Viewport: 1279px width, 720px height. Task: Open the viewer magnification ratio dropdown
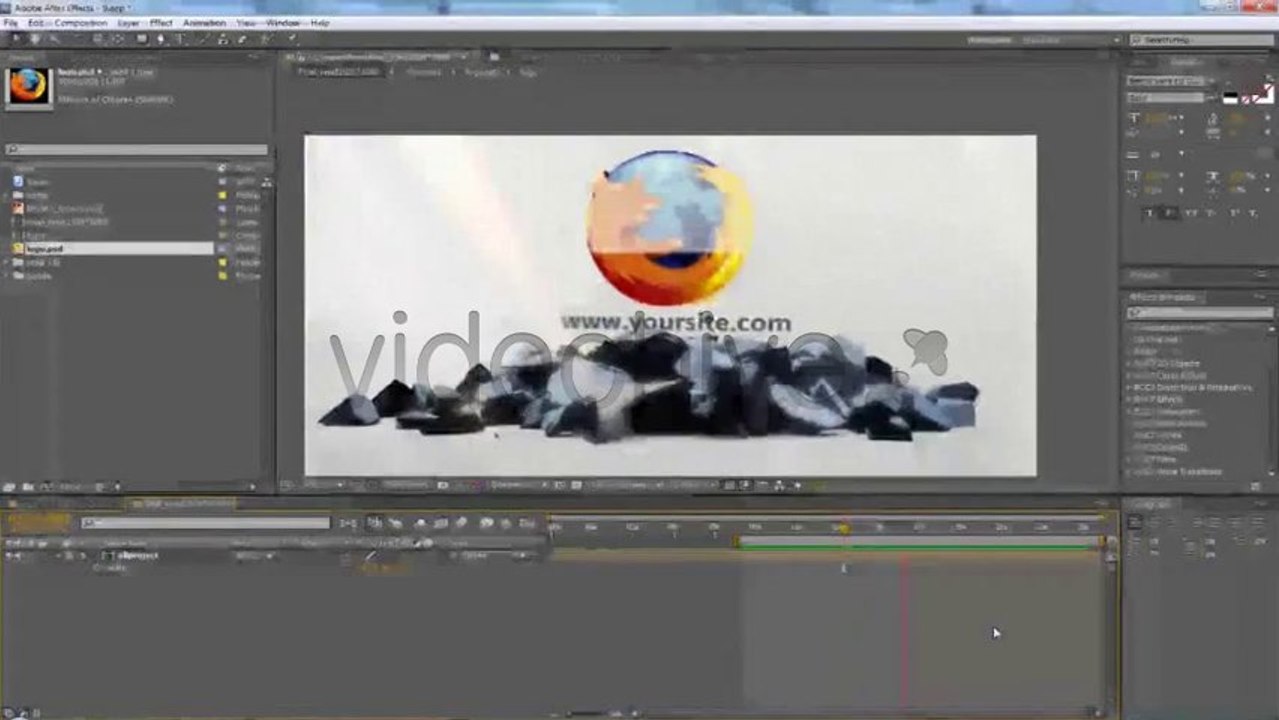(321, 485)
